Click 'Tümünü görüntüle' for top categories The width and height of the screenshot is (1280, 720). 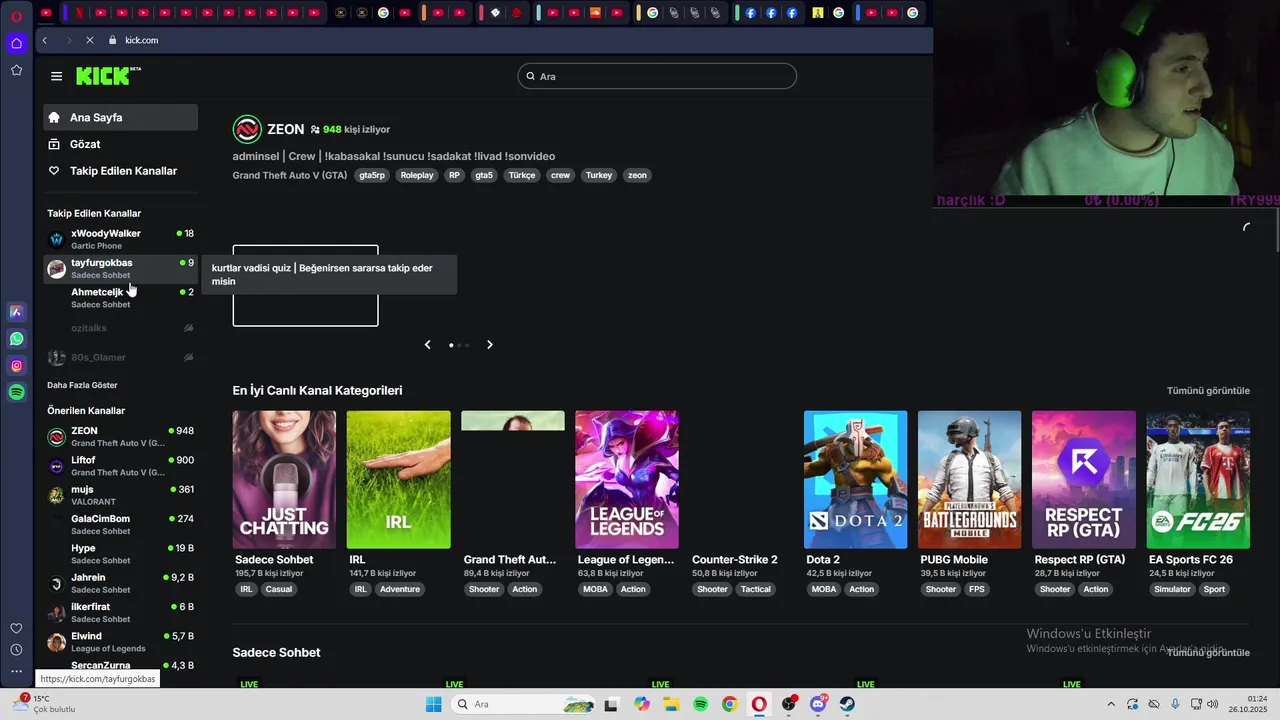1208,390
